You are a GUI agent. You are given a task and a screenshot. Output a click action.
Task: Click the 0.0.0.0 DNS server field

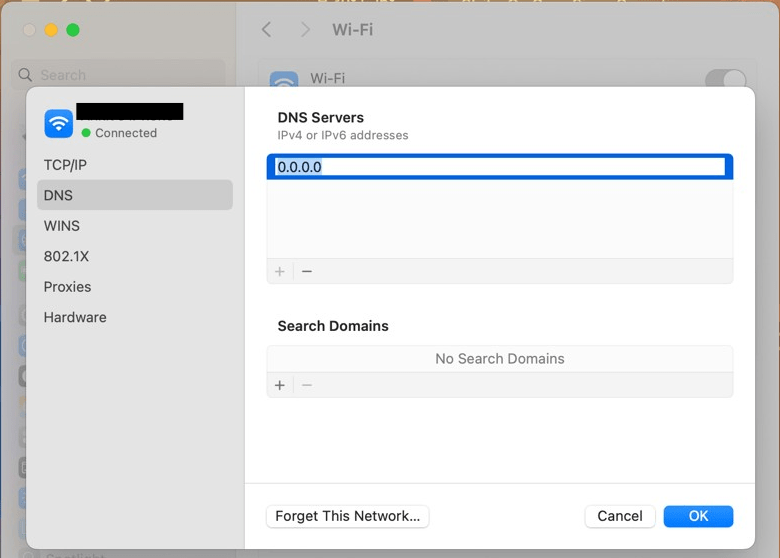click(500, 167)
